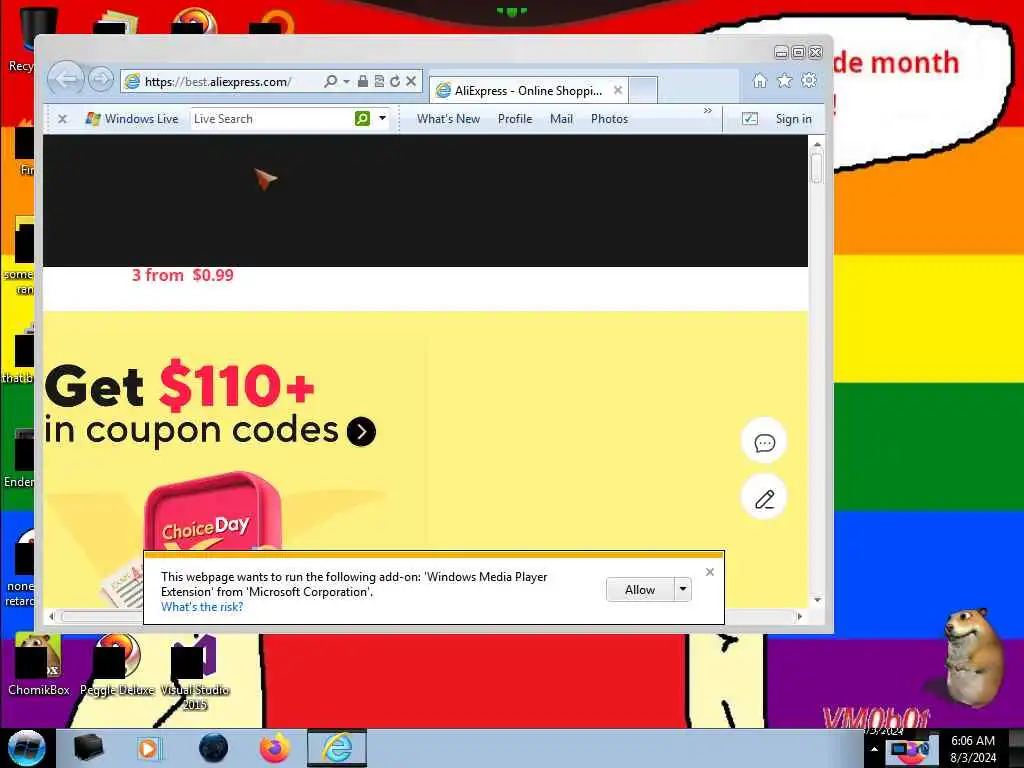1024x768 pixels.
Task: Click the pencil feedback floating button
Action: click(x=764, y=499)
